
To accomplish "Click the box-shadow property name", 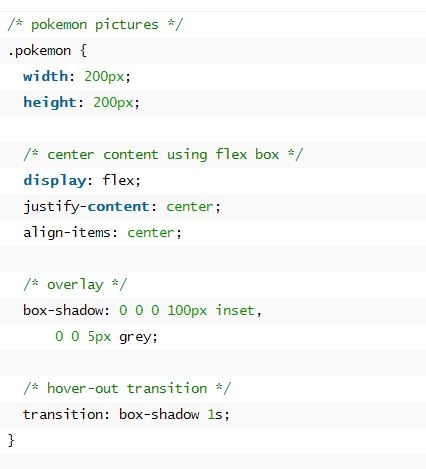I will point(63,311).
